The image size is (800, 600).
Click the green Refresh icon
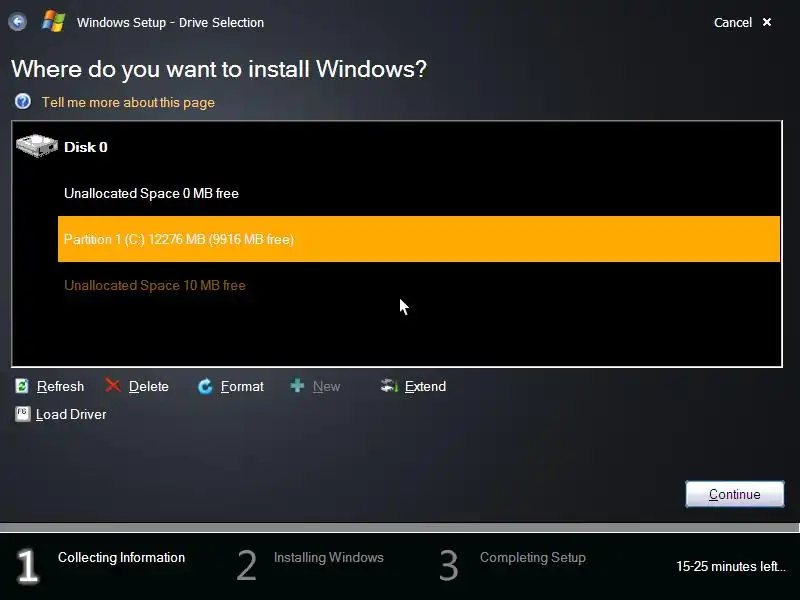[x=22, y=386]
